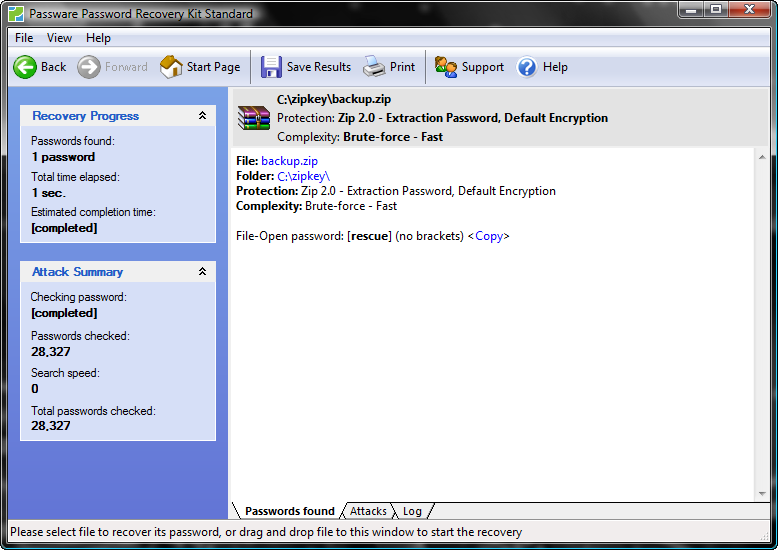
Task: Open the Help menu in menu bar
Action: coord(98,38)
